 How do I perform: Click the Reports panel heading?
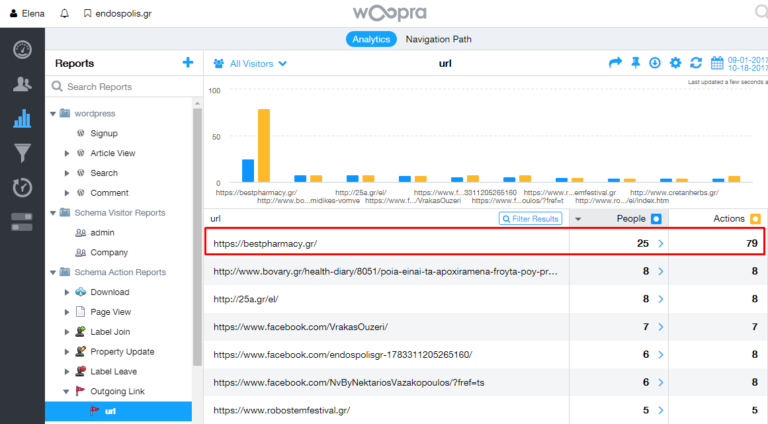click(74, 63)
